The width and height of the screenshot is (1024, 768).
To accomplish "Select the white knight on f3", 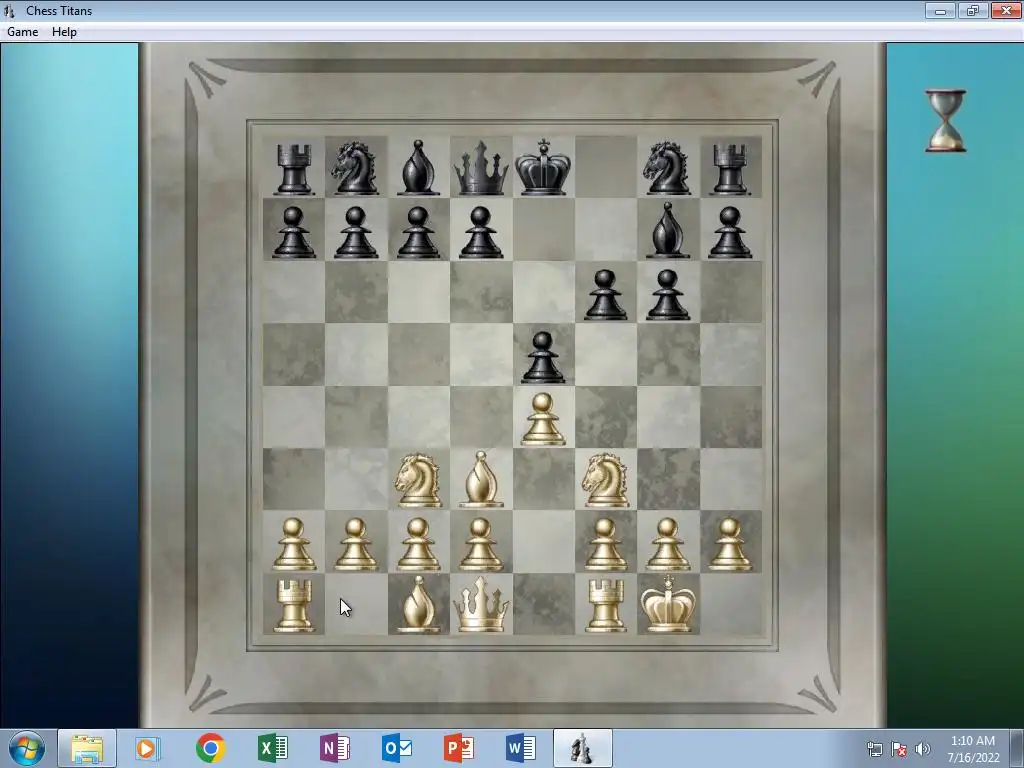I will coord(605,481).
